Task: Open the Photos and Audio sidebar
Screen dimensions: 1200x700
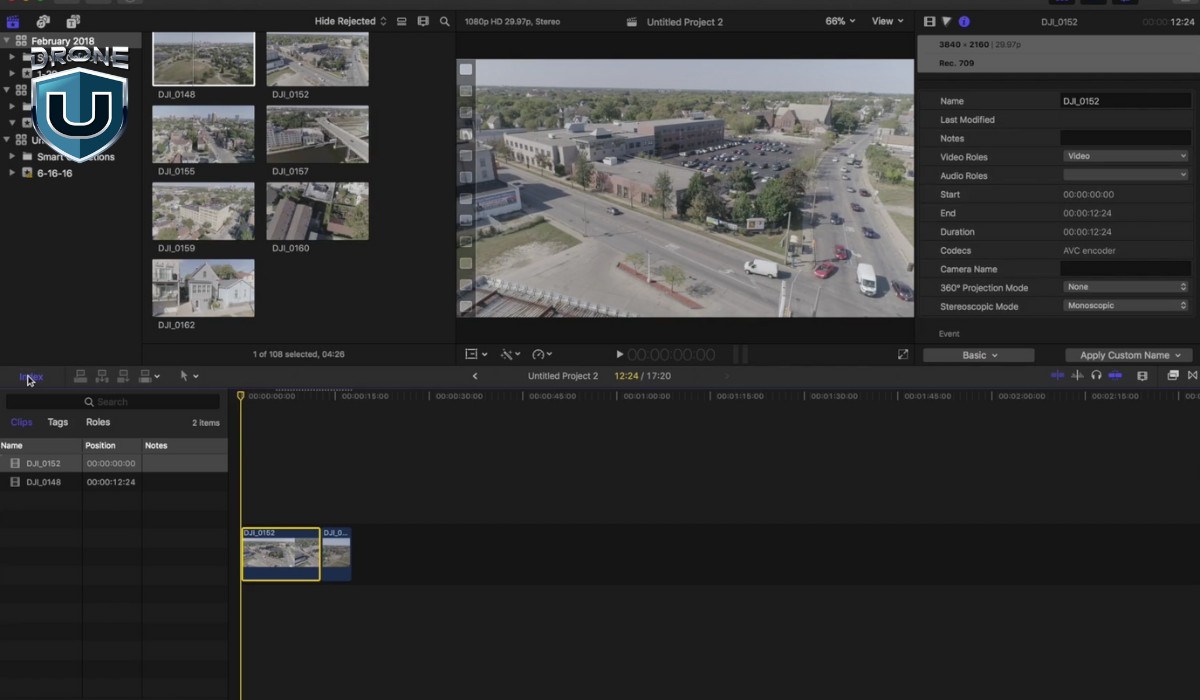Action: point(42,21)
